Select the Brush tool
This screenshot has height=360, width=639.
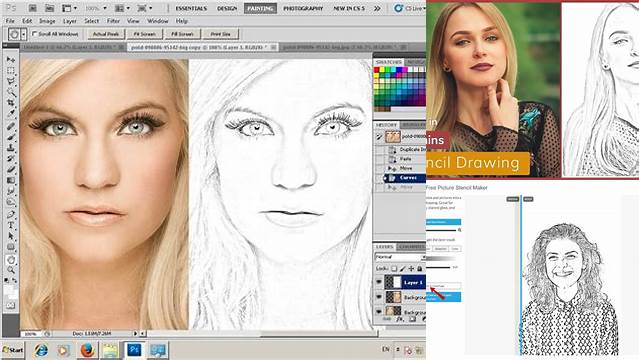[x=11, y=137]
